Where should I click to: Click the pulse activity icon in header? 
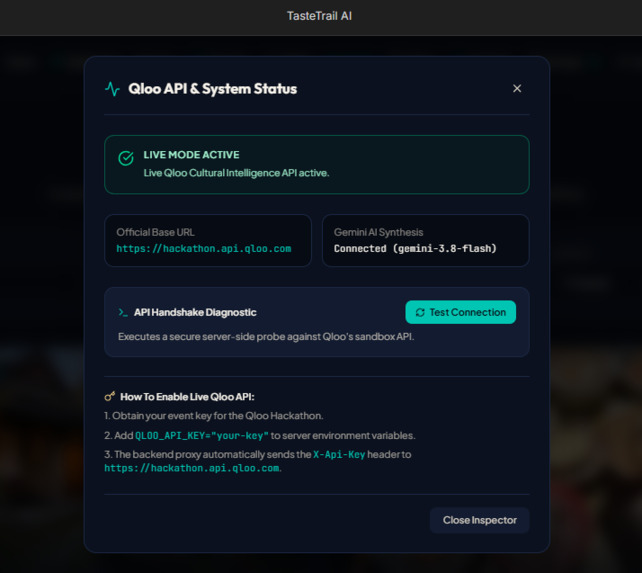point(112,89)
